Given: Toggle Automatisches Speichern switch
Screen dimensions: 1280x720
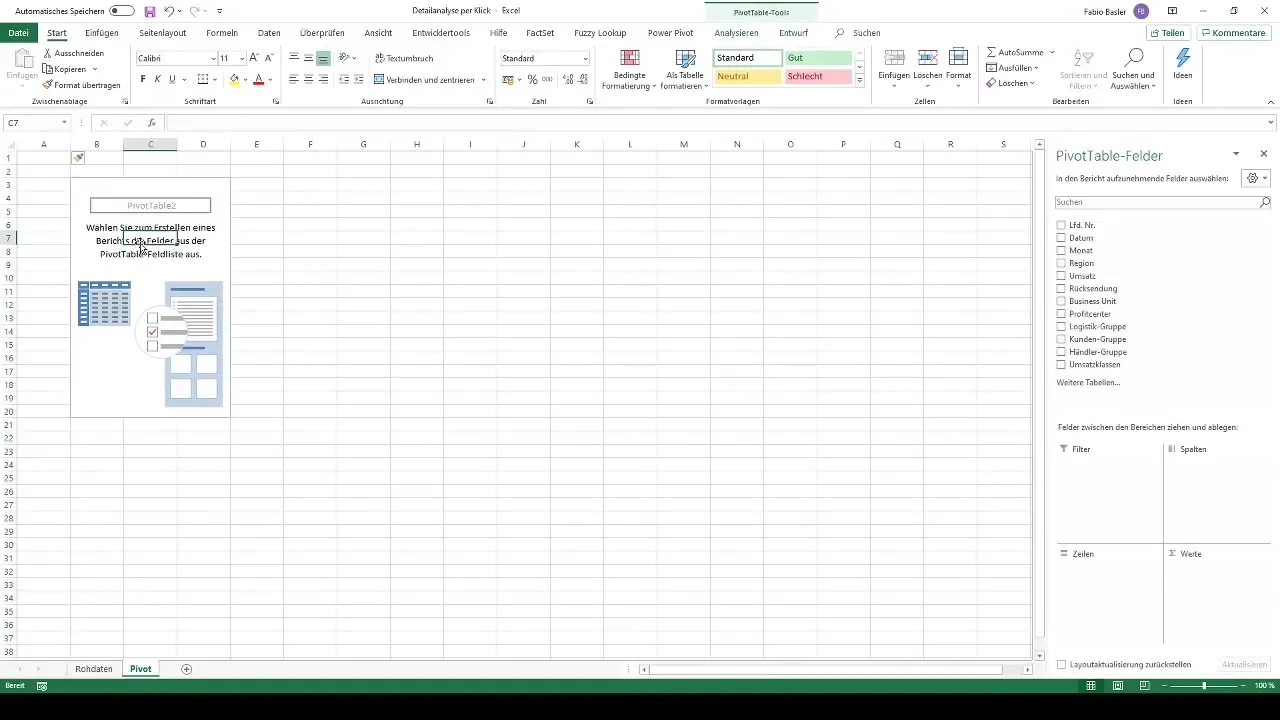Looking at the screenshot, I should click(122, 11).
